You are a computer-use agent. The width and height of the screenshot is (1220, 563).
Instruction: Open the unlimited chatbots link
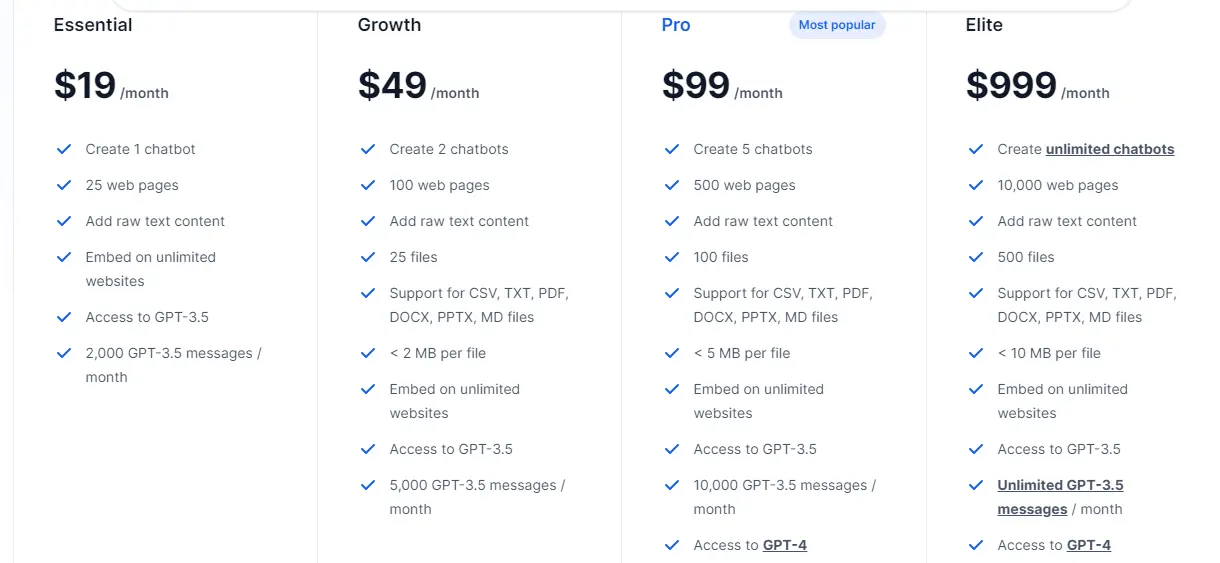click(1110, 149)
